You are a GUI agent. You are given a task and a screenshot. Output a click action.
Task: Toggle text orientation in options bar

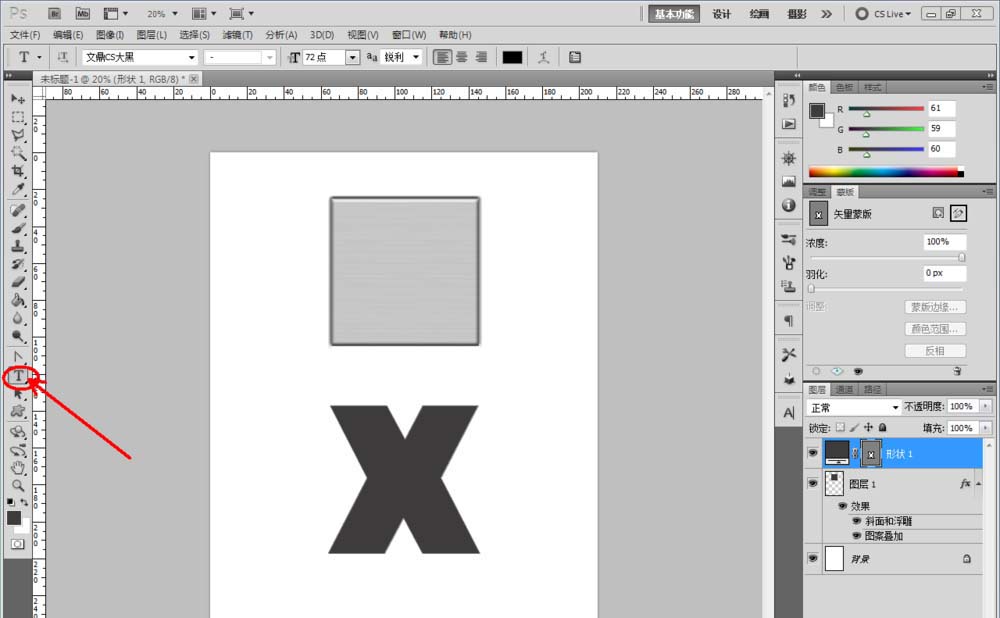62,57
